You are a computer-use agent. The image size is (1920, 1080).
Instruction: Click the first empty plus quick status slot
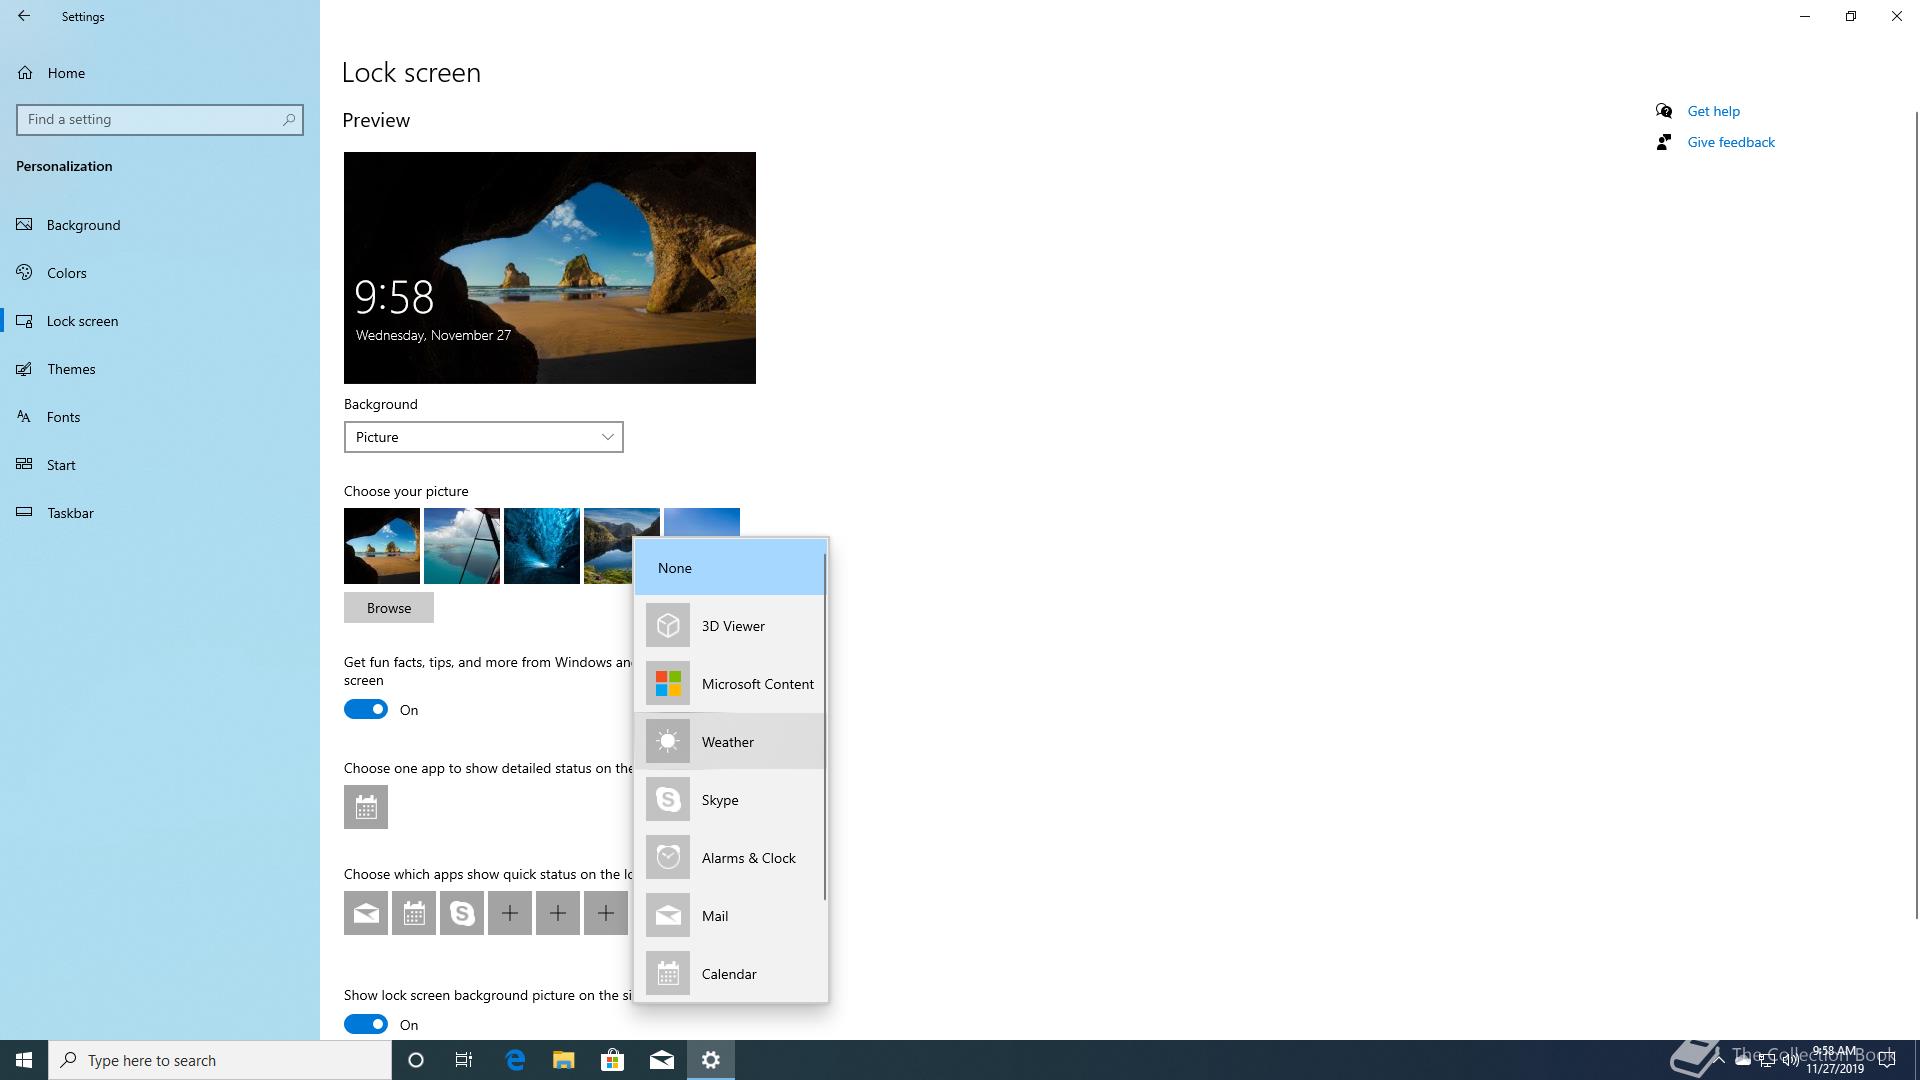(x=510, y=913)
